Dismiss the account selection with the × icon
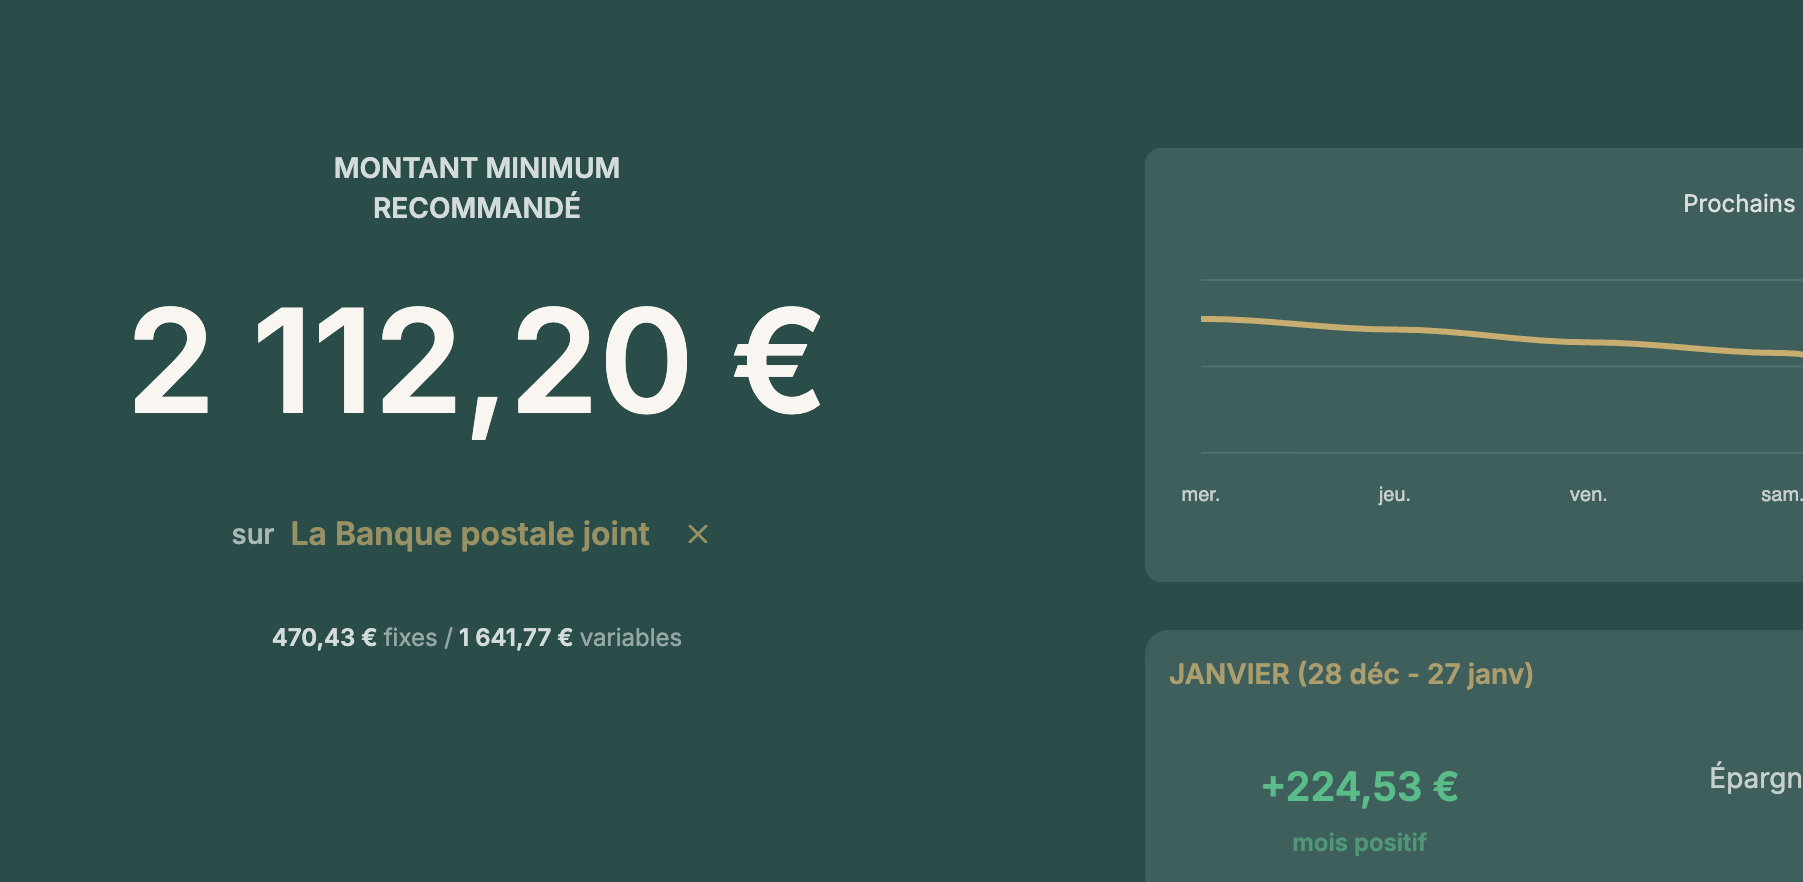Image resolution: width=1803 pixels, height=882 pixels. click(x=697, y=535)
